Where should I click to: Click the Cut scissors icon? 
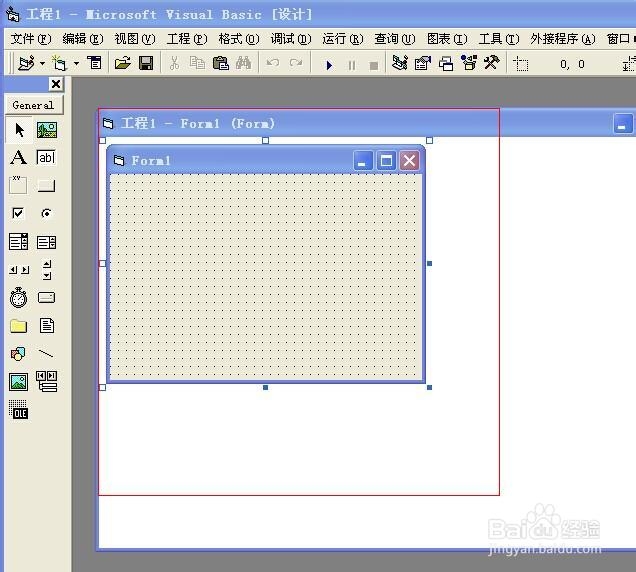(x=174, y=63)
